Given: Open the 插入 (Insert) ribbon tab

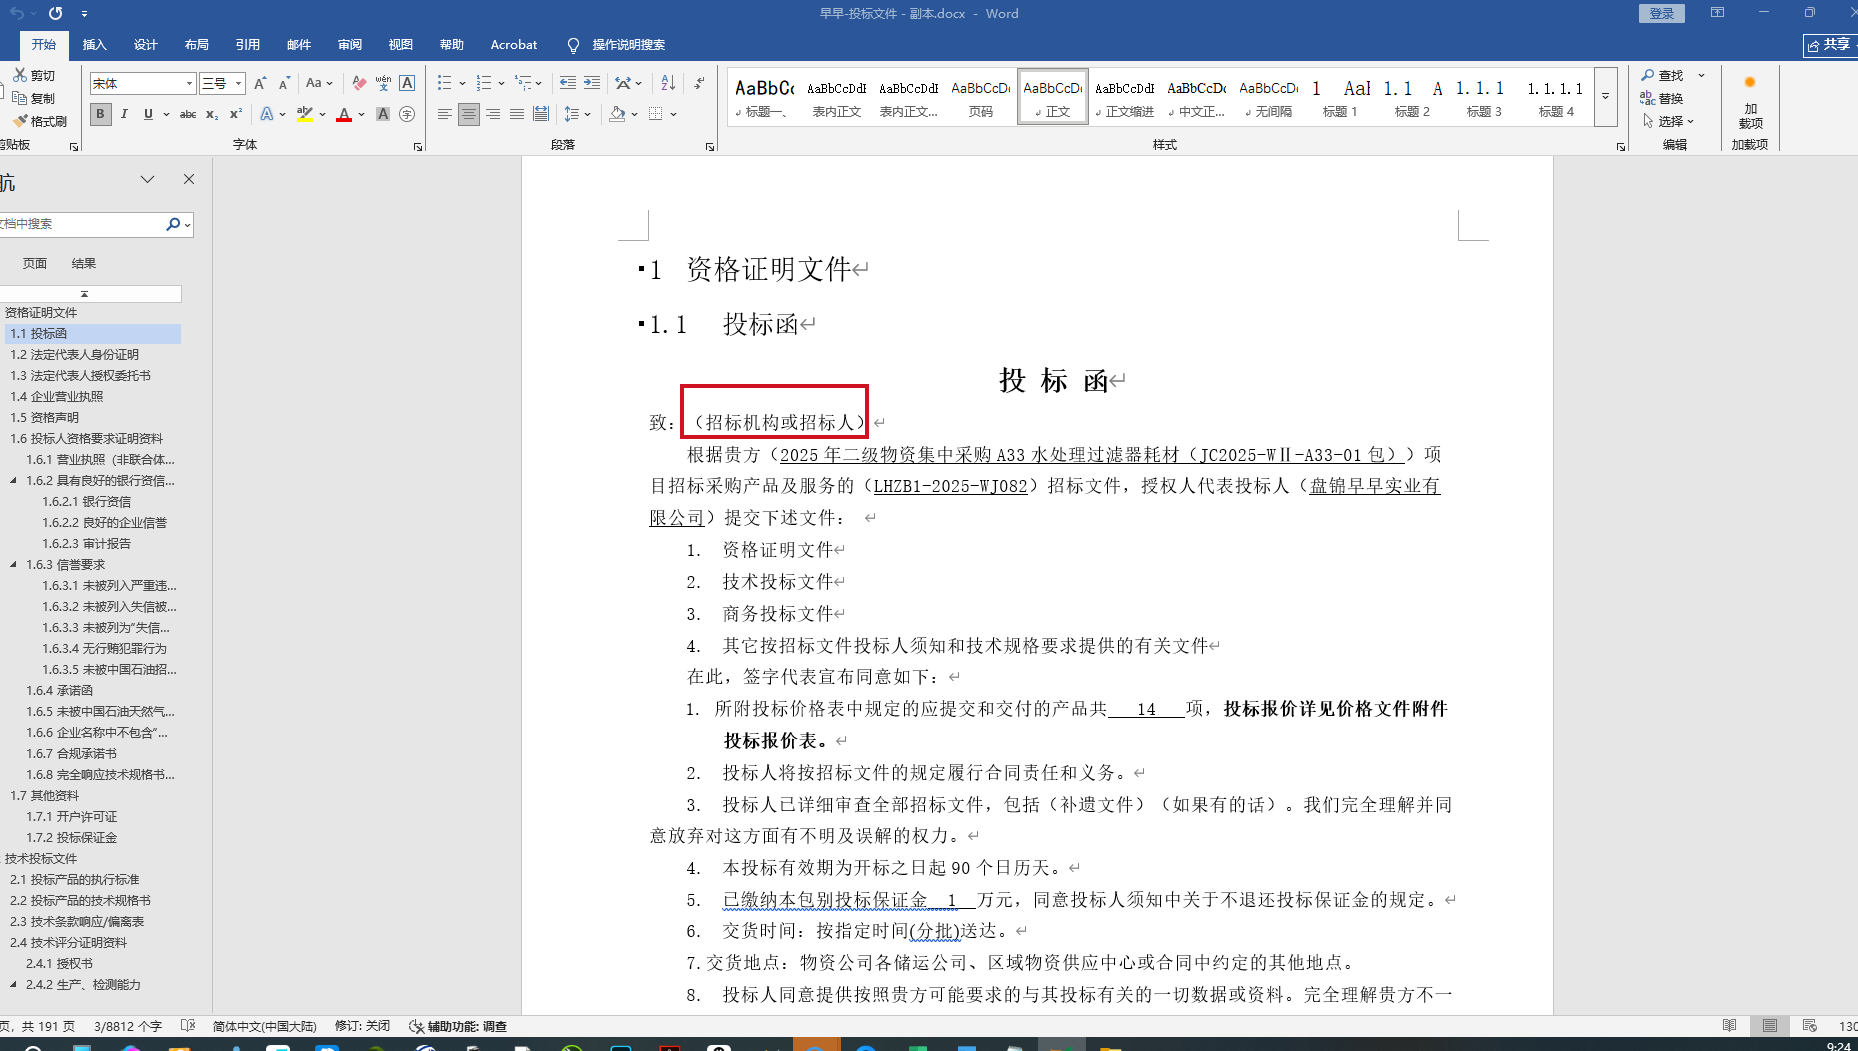Looking at the screenshot, I should pos(94,45).
